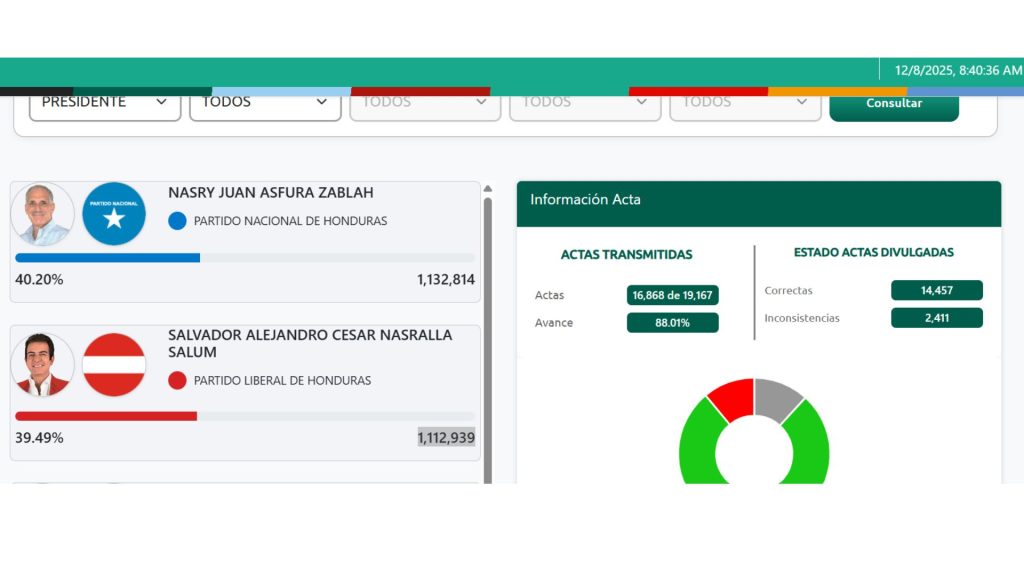Open the second TODOS dropdown
Image resolution: width=1024 pixels, height=576 pixels.
point(425,103)
